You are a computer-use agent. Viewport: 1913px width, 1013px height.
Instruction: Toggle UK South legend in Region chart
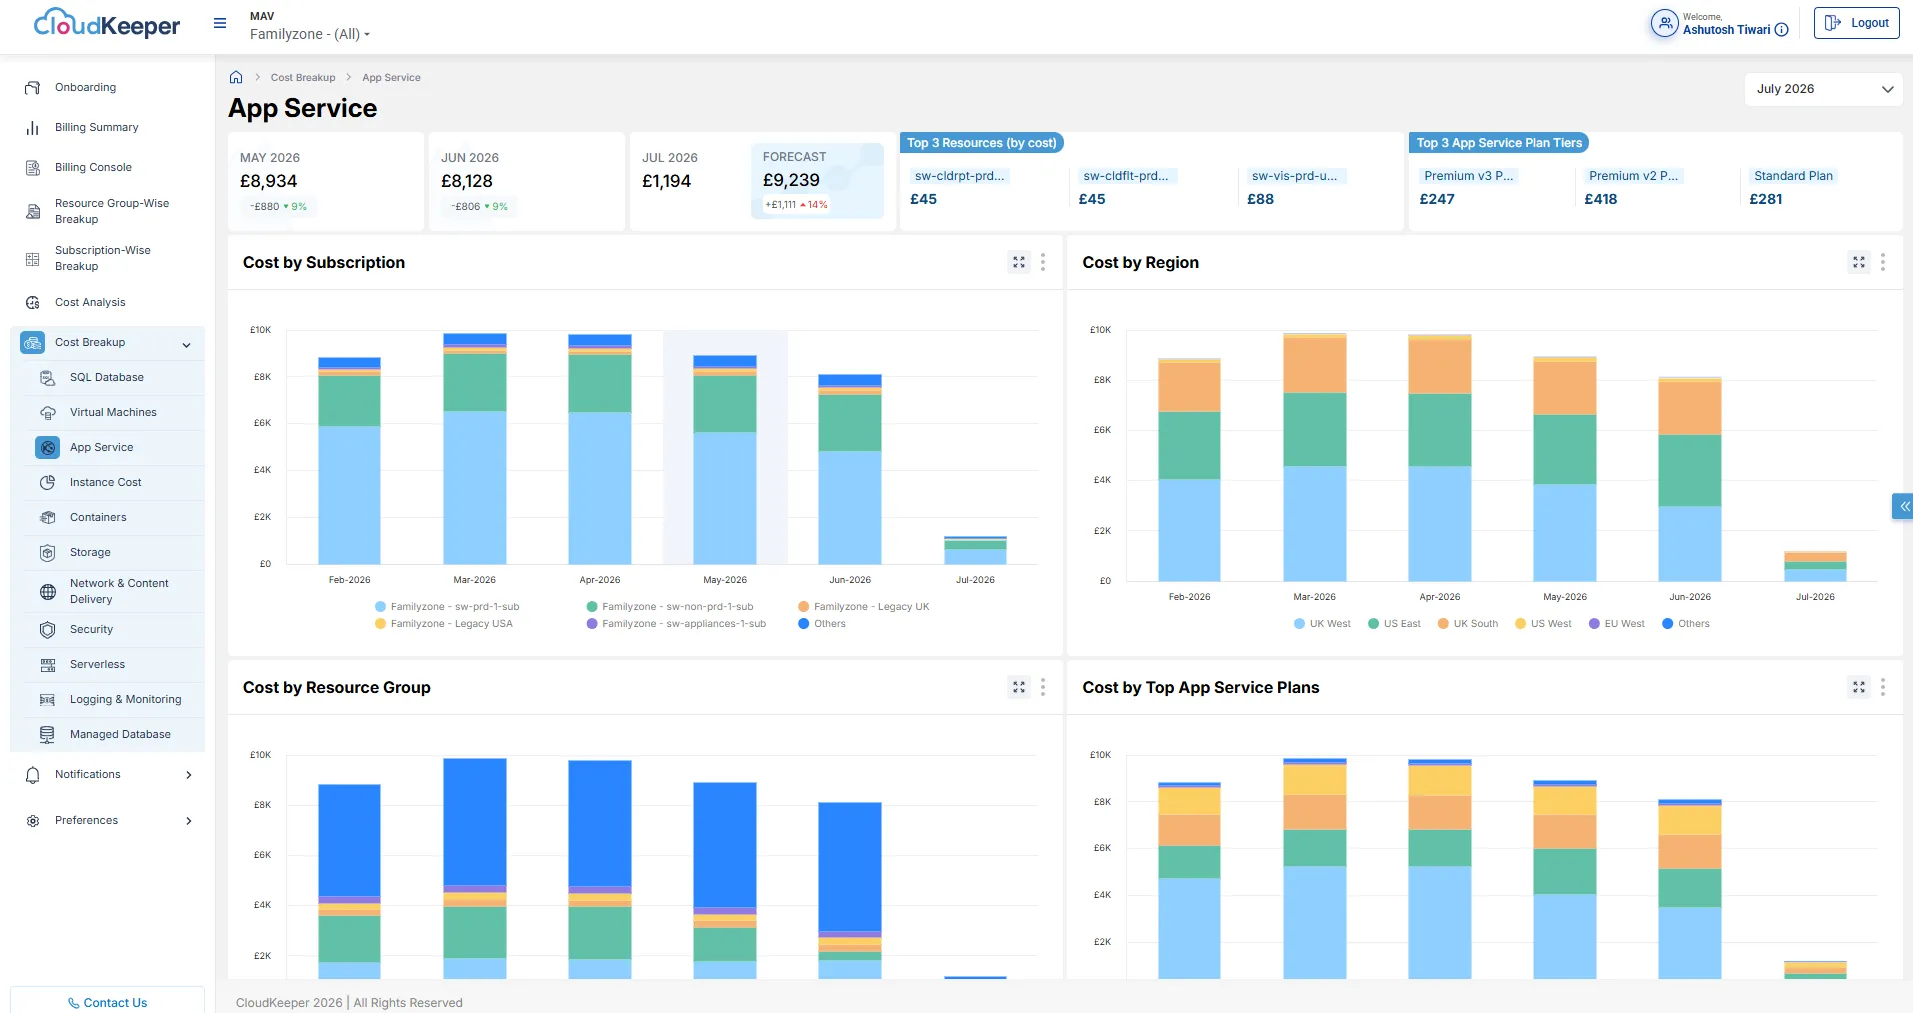click(x=1468, y=624)
